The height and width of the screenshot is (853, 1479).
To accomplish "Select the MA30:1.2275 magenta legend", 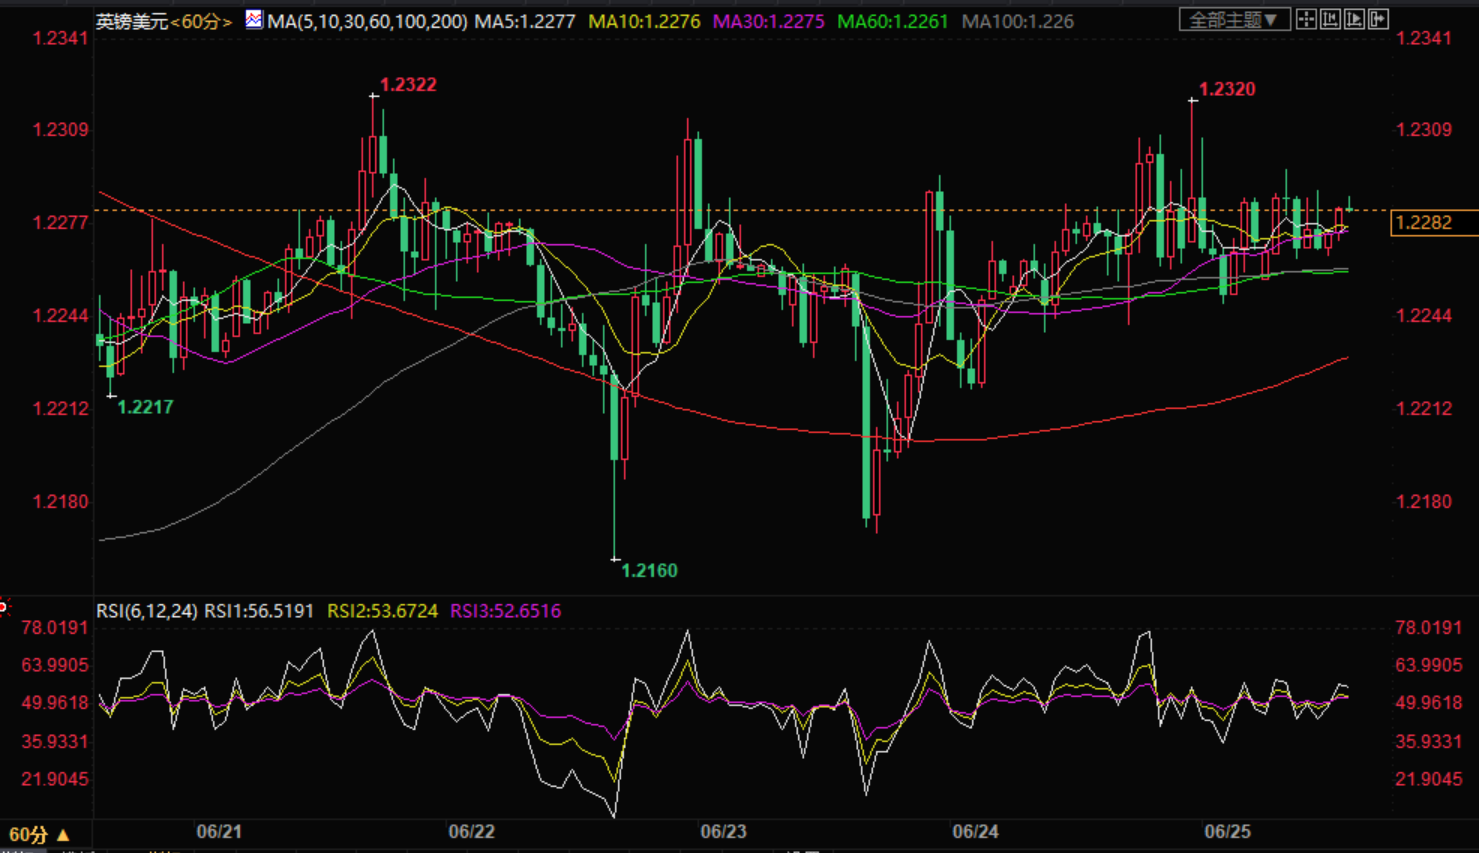I will 769,21.
